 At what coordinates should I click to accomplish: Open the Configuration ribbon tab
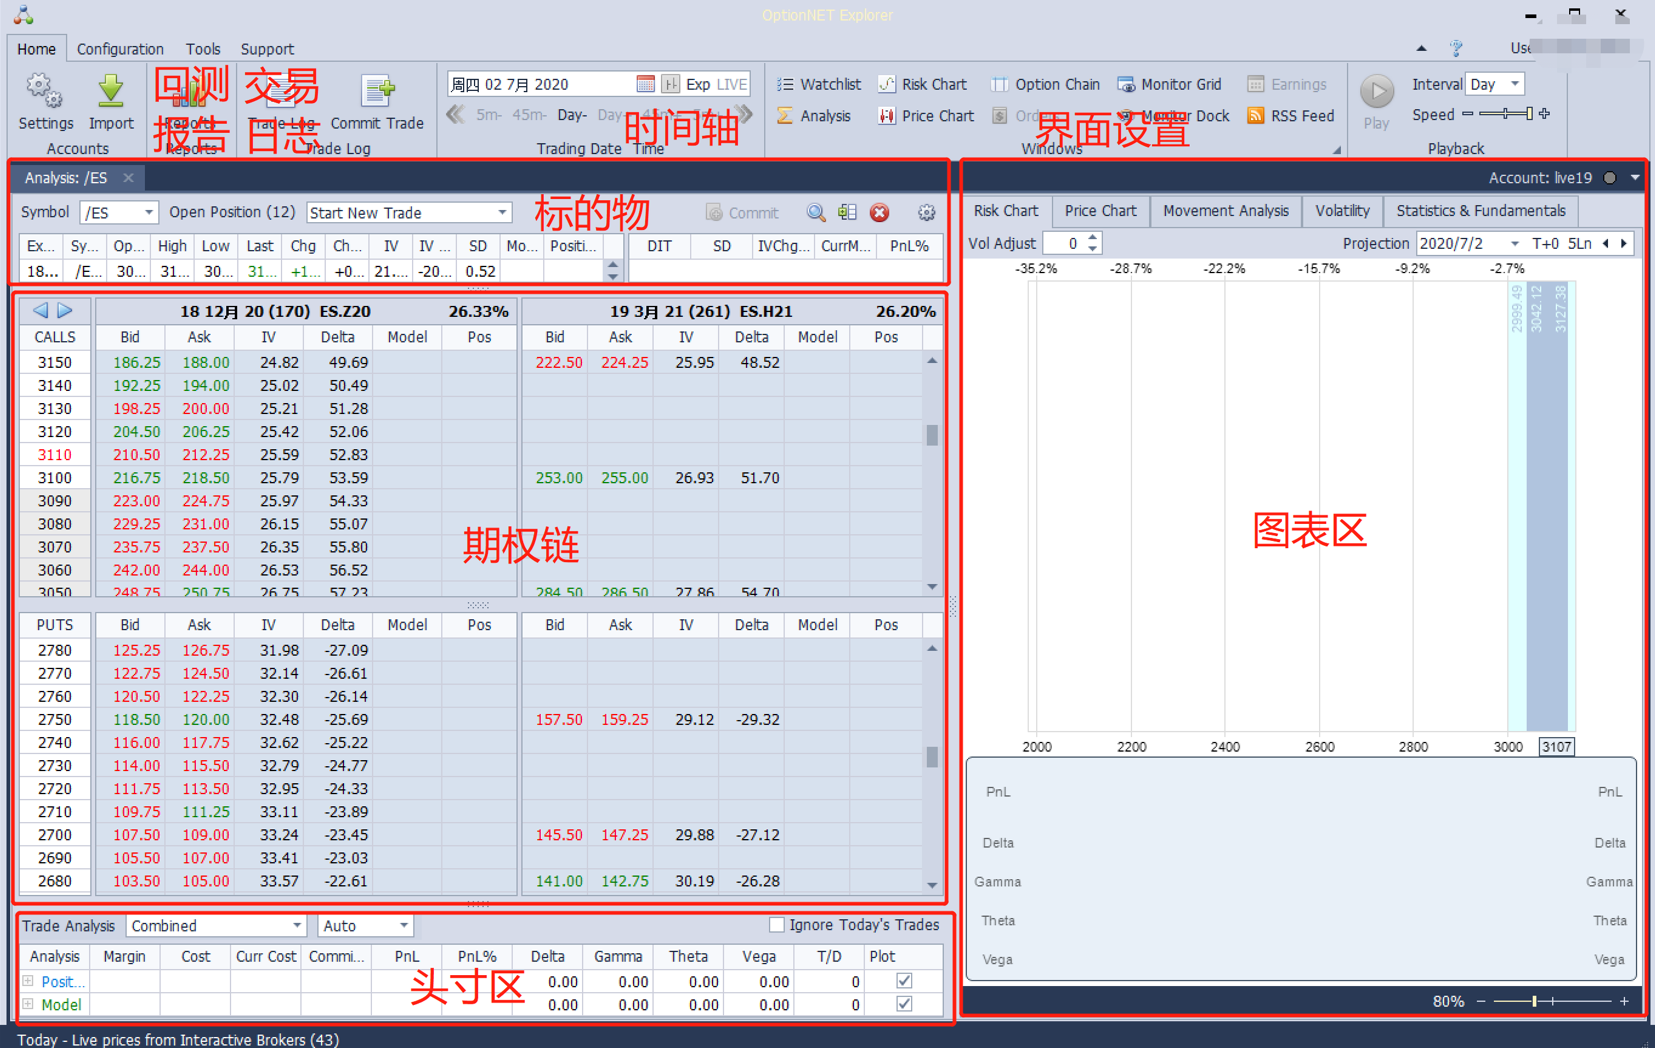pos(120,49)
